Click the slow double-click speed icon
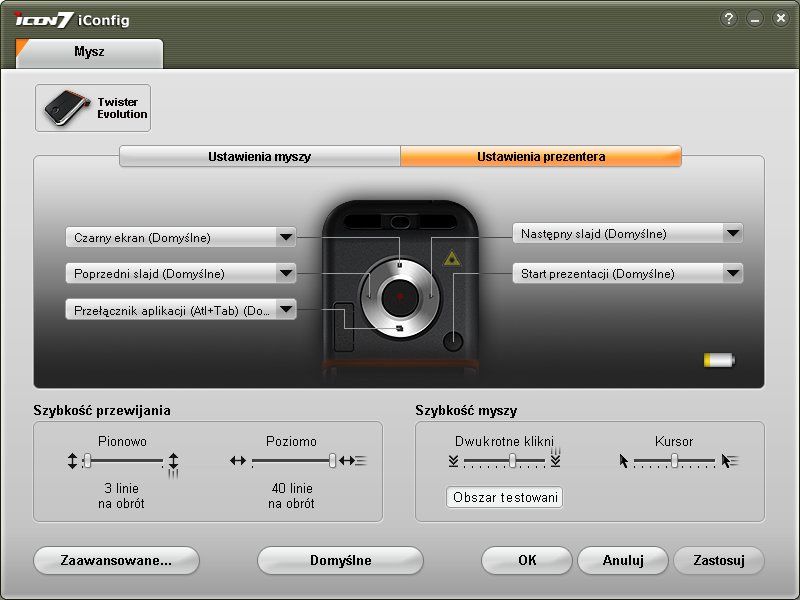The height and width of the screenshot is (600, 800). [454, 461]
